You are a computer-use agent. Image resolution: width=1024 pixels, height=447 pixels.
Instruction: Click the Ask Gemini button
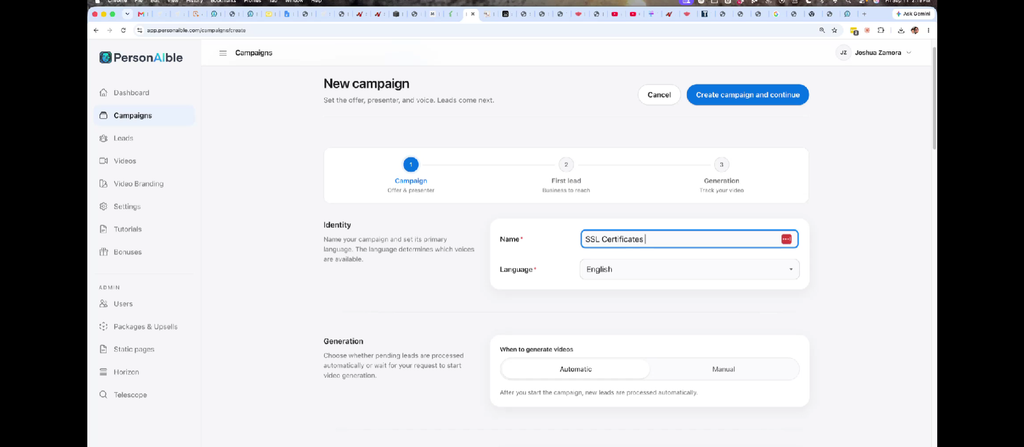point(913,14)
